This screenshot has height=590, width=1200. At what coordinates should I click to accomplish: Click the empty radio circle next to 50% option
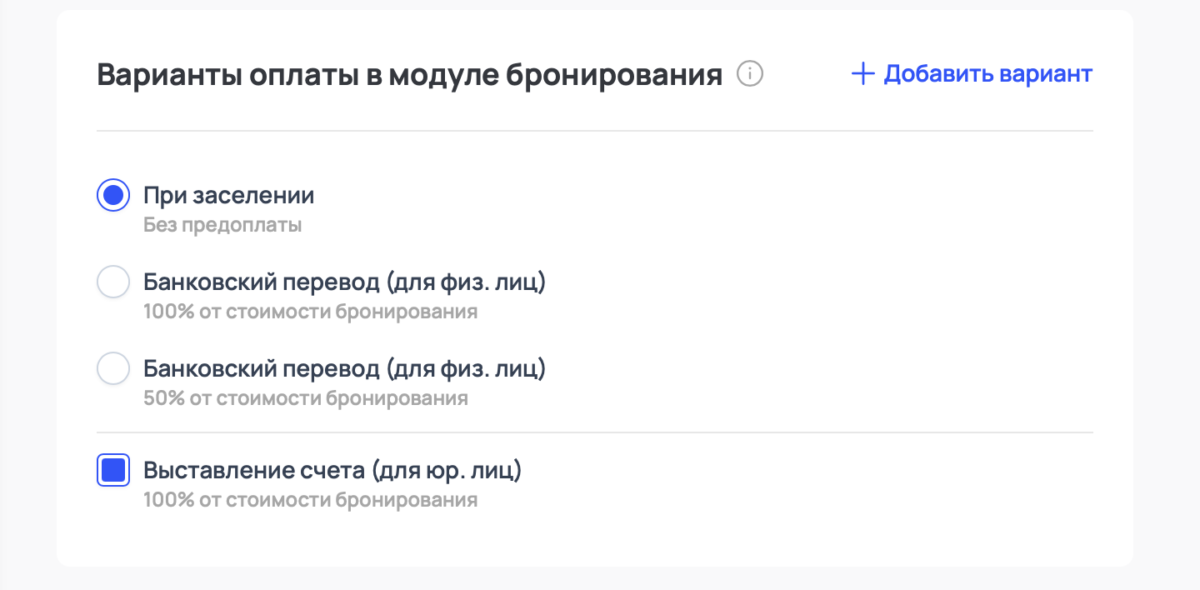click(113, 368)
